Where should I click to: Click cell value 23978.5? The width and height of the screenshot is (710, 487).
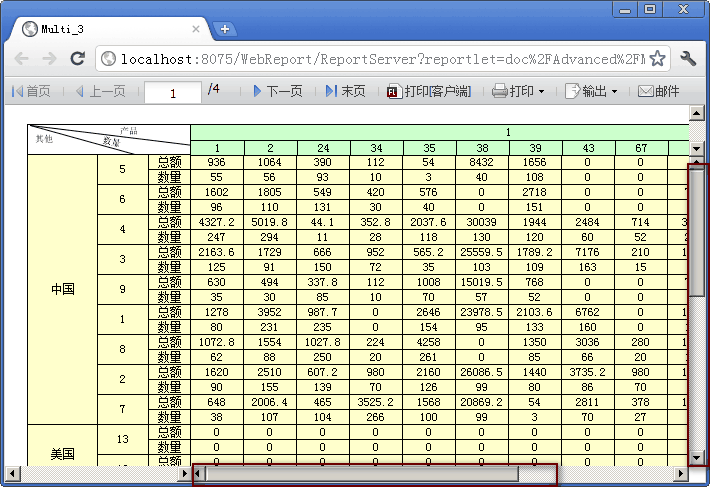[x=481, y=312]
